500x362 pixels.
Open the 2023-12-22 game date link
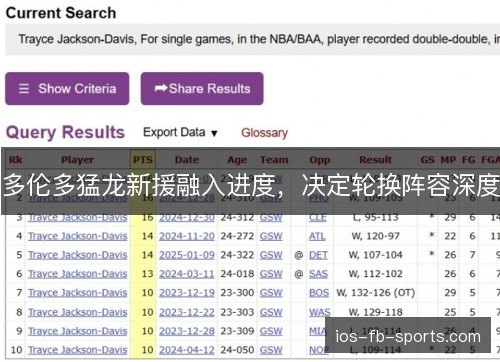187,312
